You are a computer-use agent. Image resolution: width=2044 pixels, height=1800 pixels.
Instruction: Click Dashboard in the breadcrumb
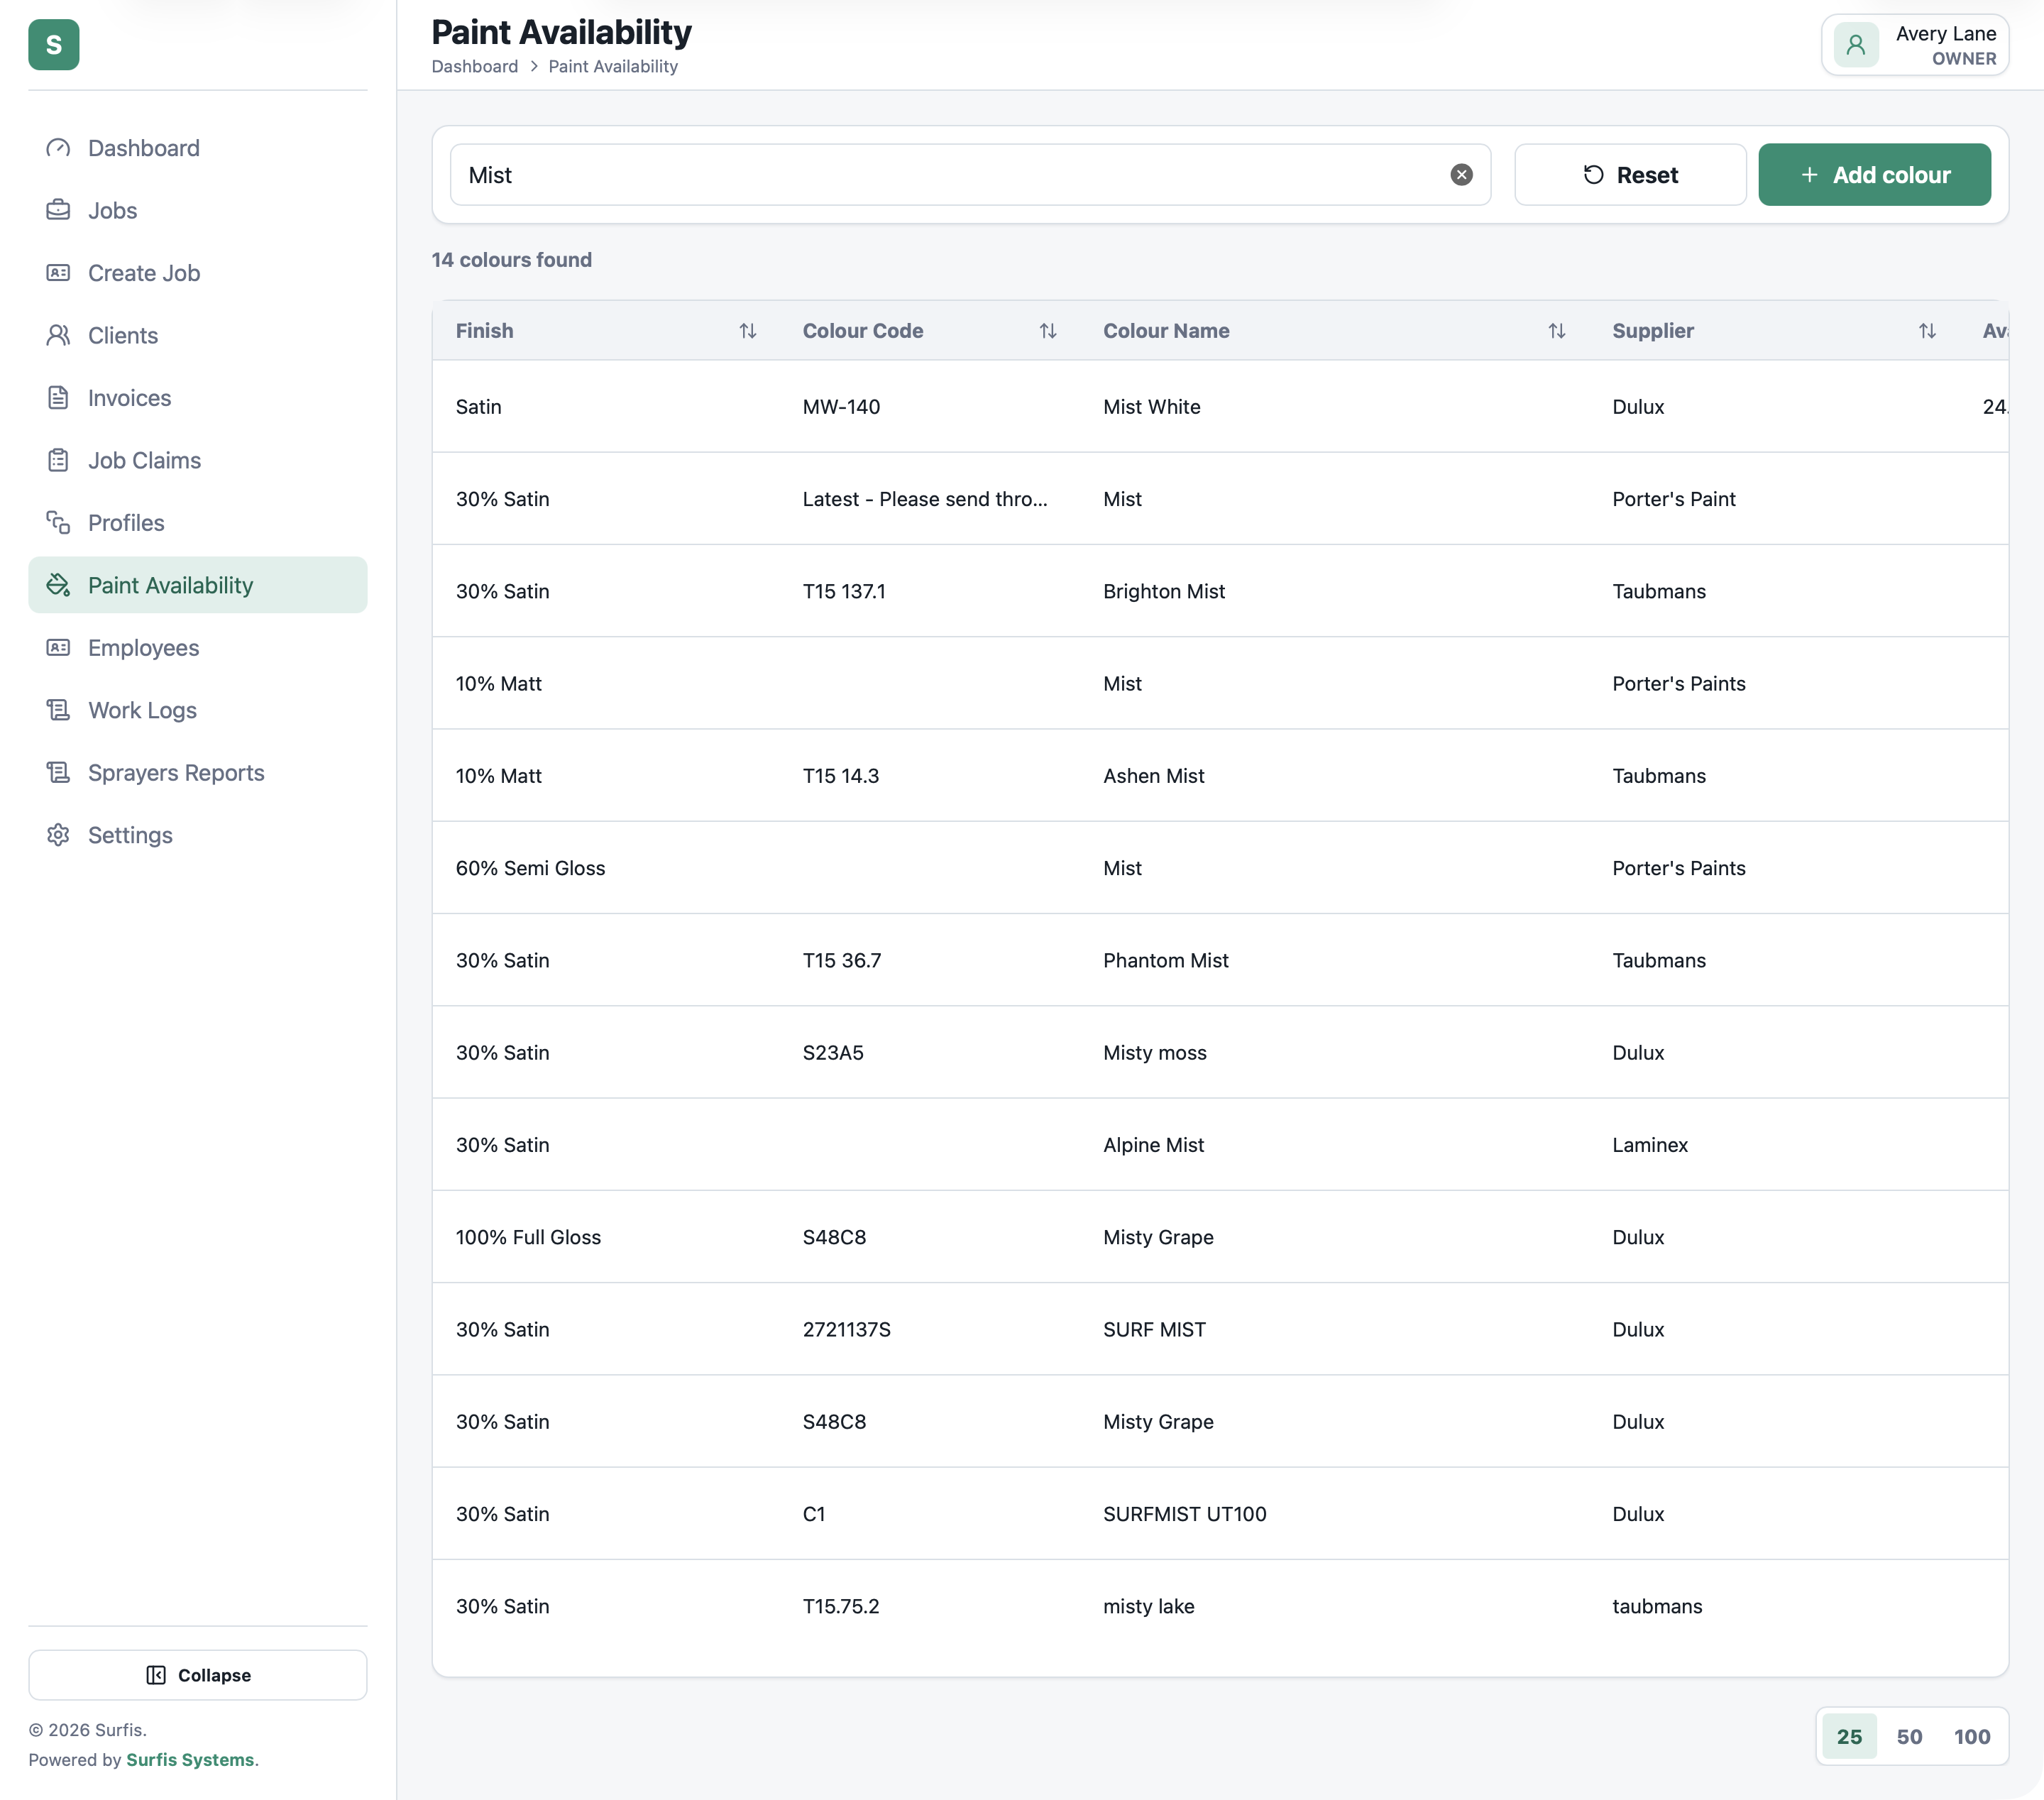coord(474,66)
